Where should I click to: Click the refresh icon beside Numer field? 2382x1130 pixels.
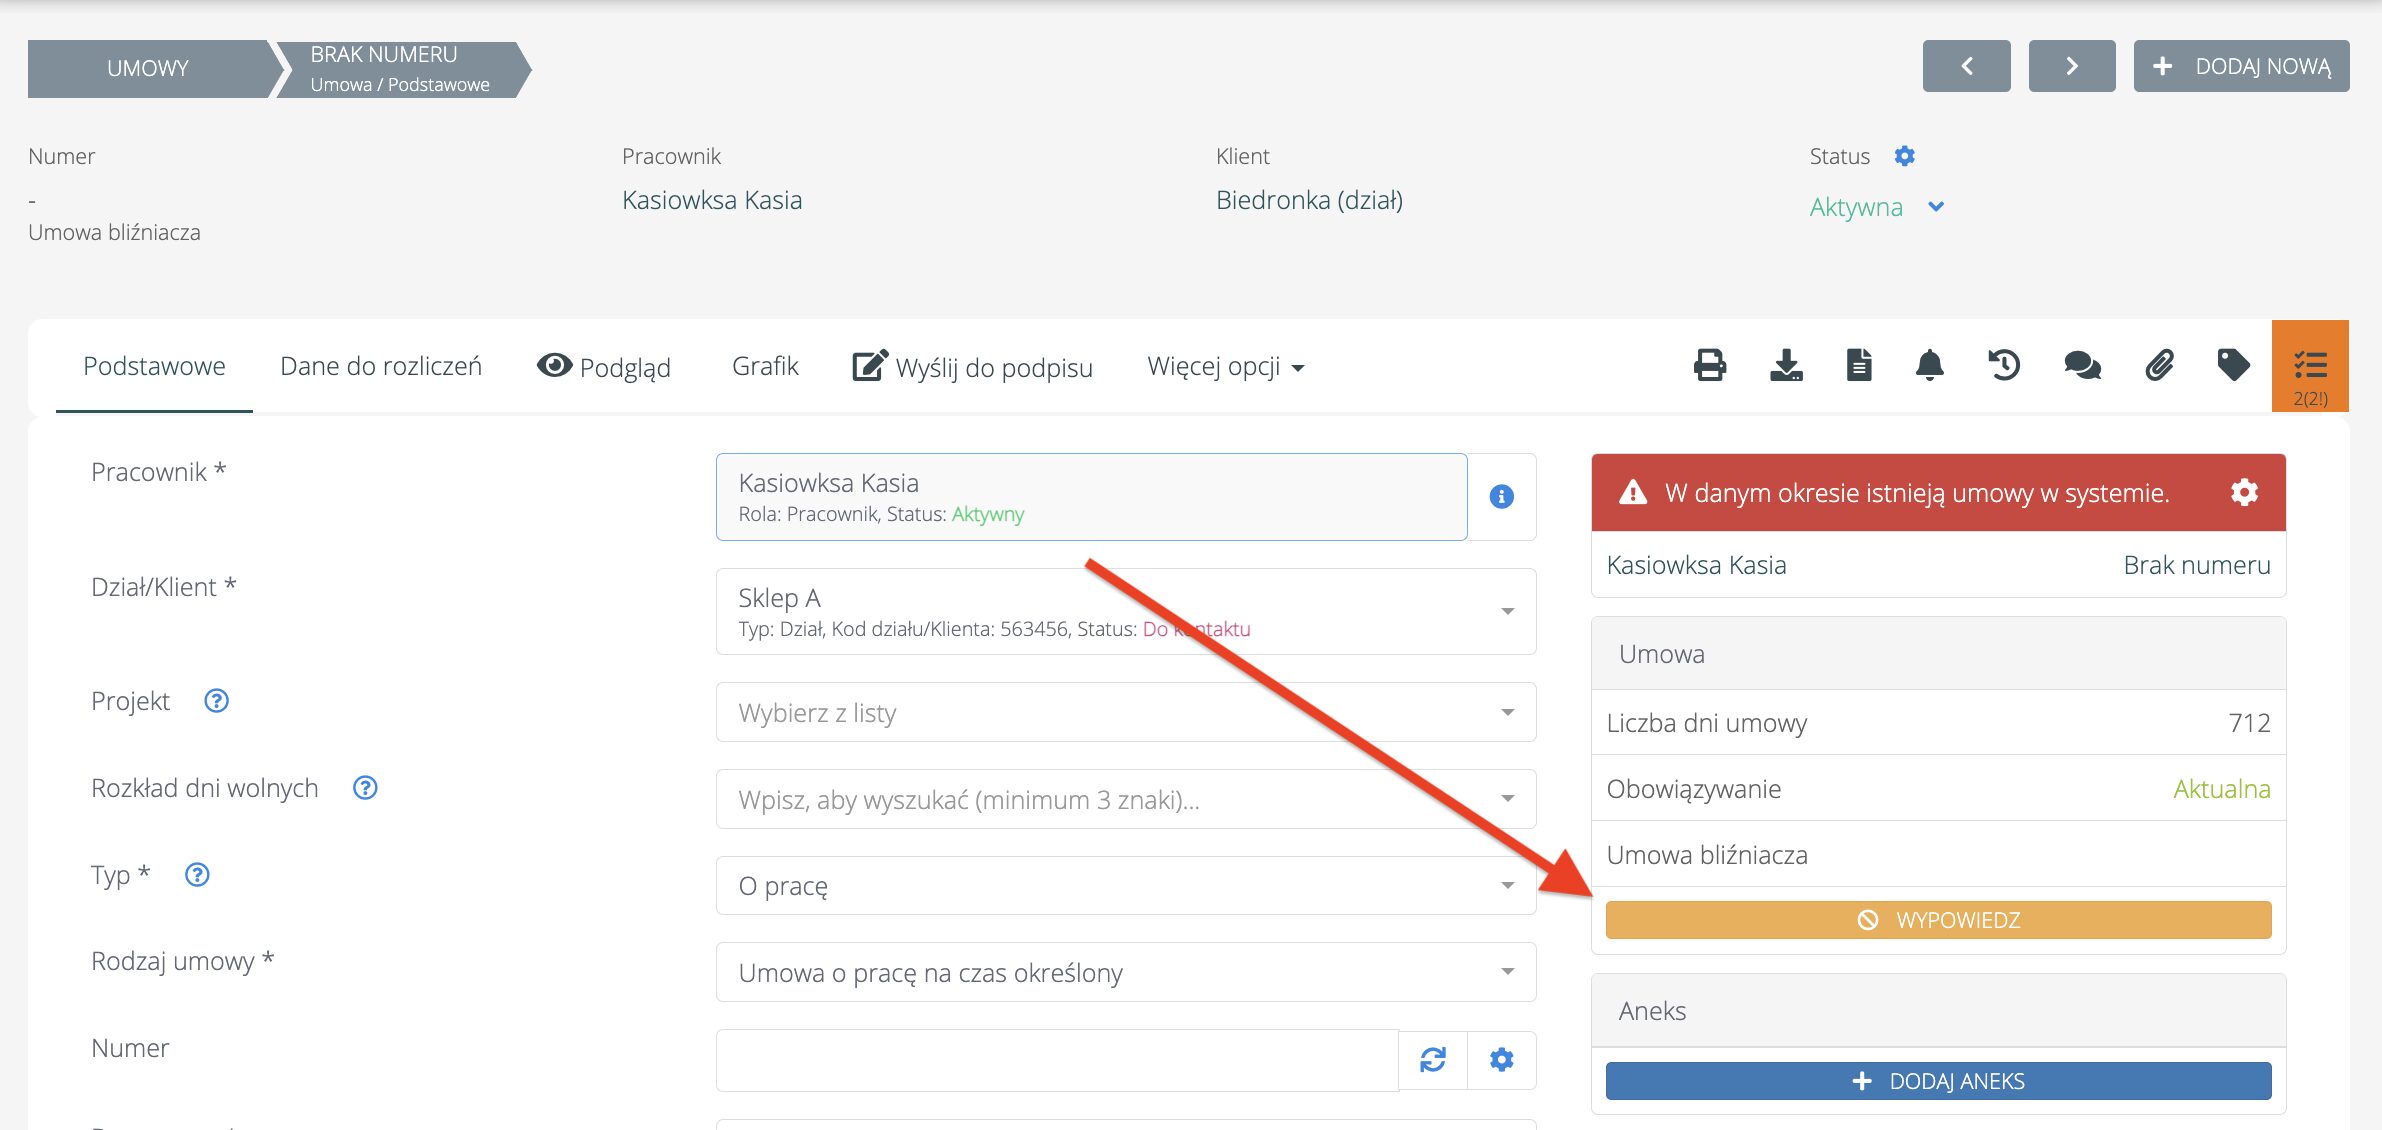click(x=1433, y=1060)
